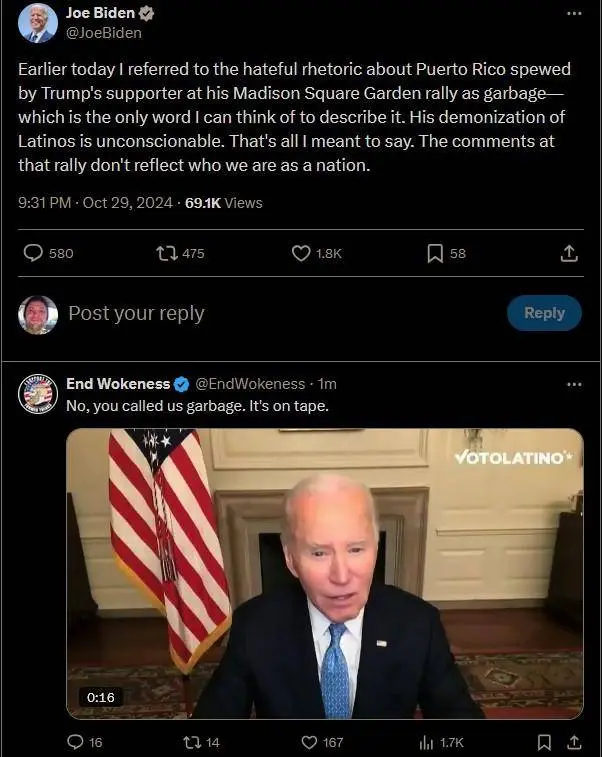602x757 pixels.
Task: Share the End Wokeness reply
Action: tap(573, 742)
